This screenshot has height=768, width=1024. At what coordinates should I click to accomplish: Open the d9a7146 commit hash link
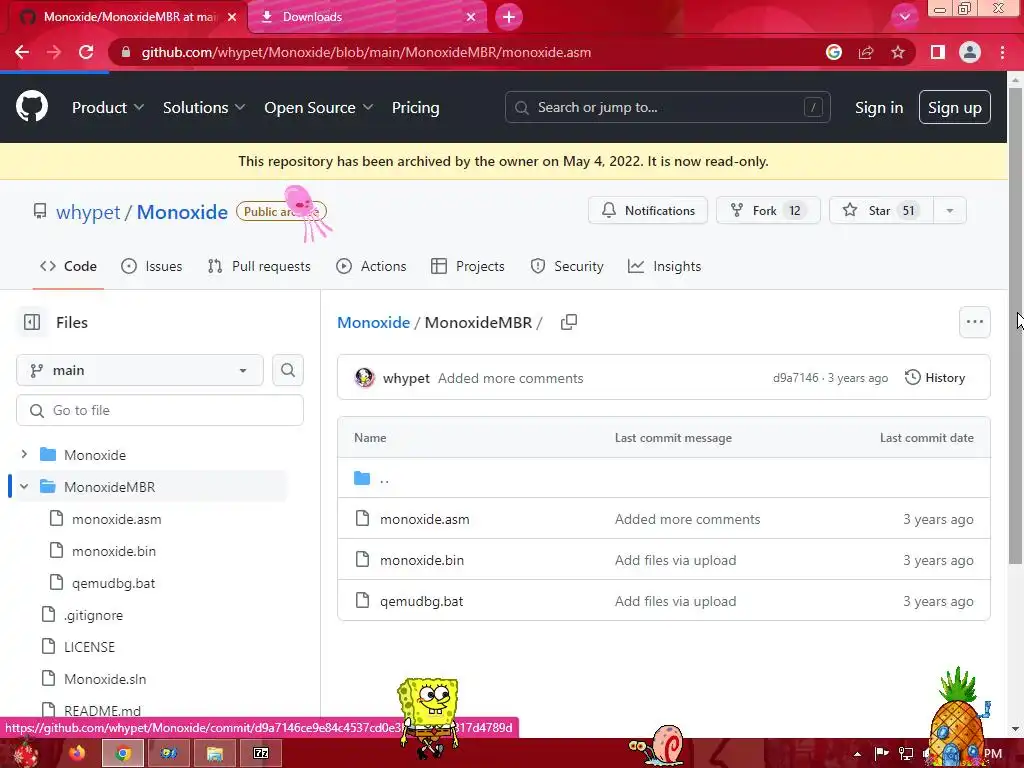click(795, 377)
